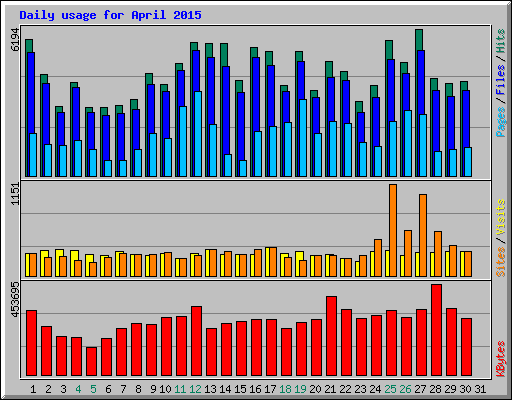The height and width of the screenshot is (400, 512).
Task: Click day label 10 on the x-axis
Action: [165, 389]
